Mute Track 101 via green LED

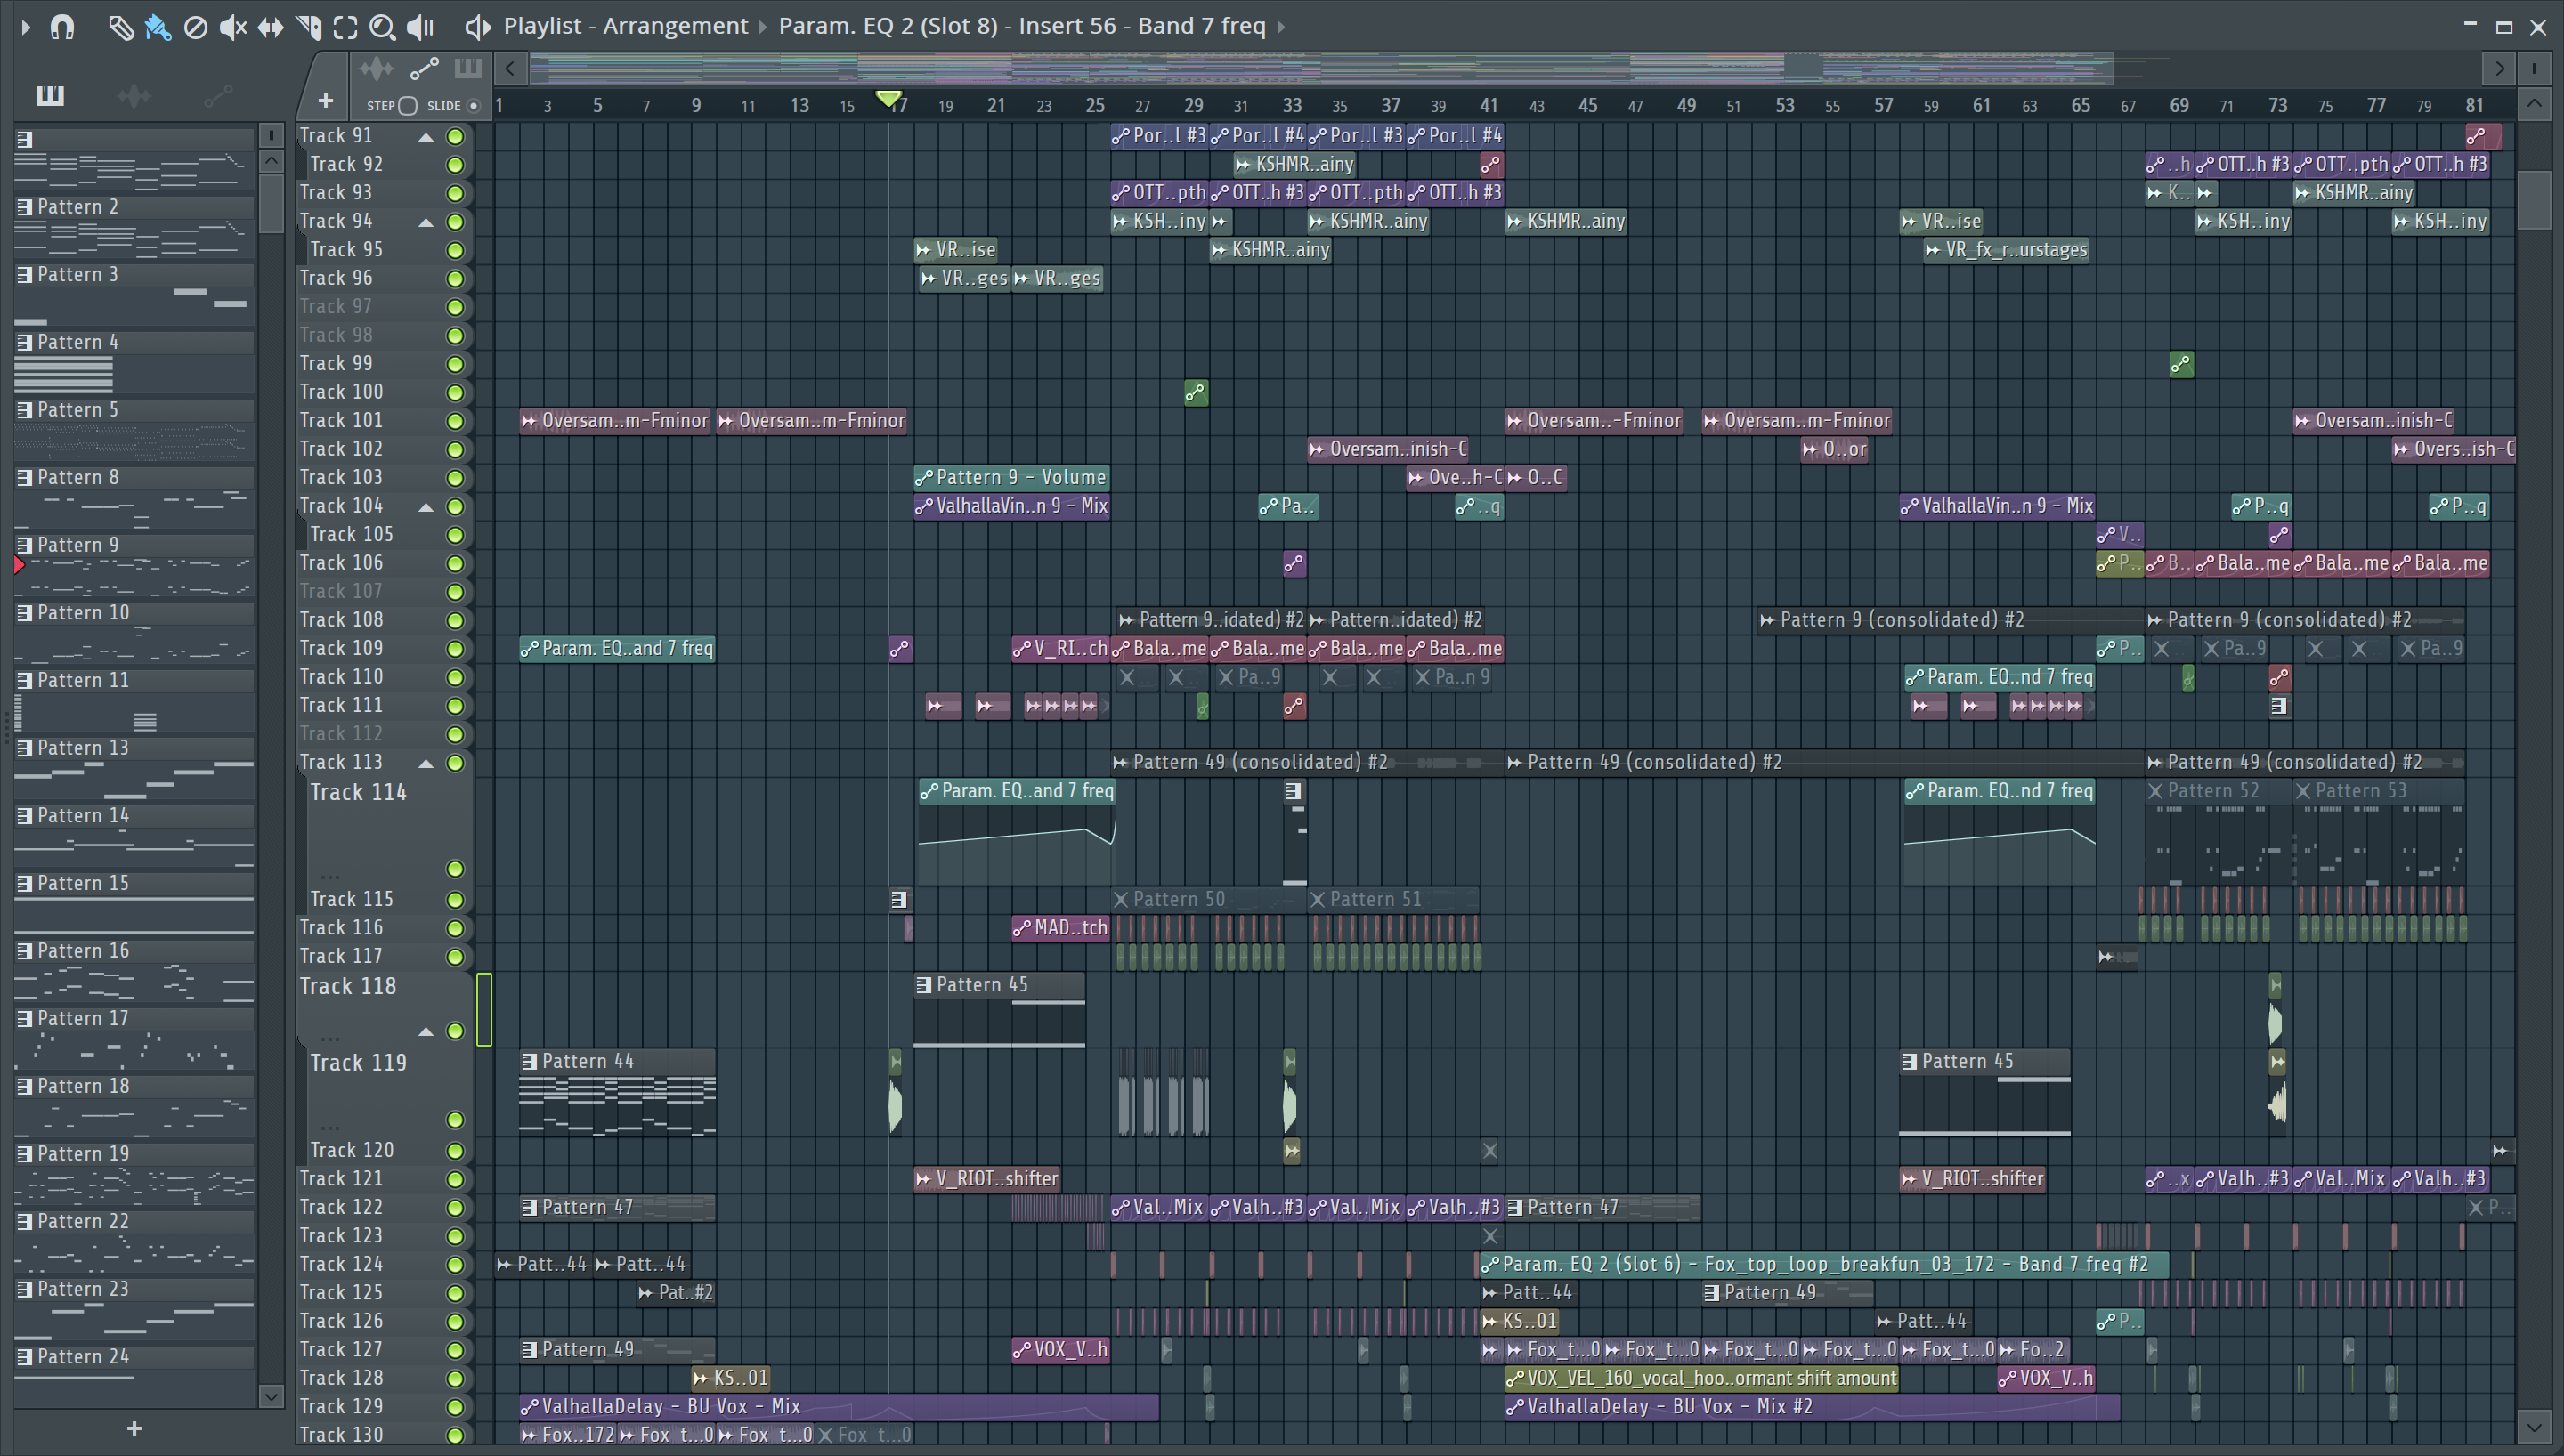click(x=455, y=421)
